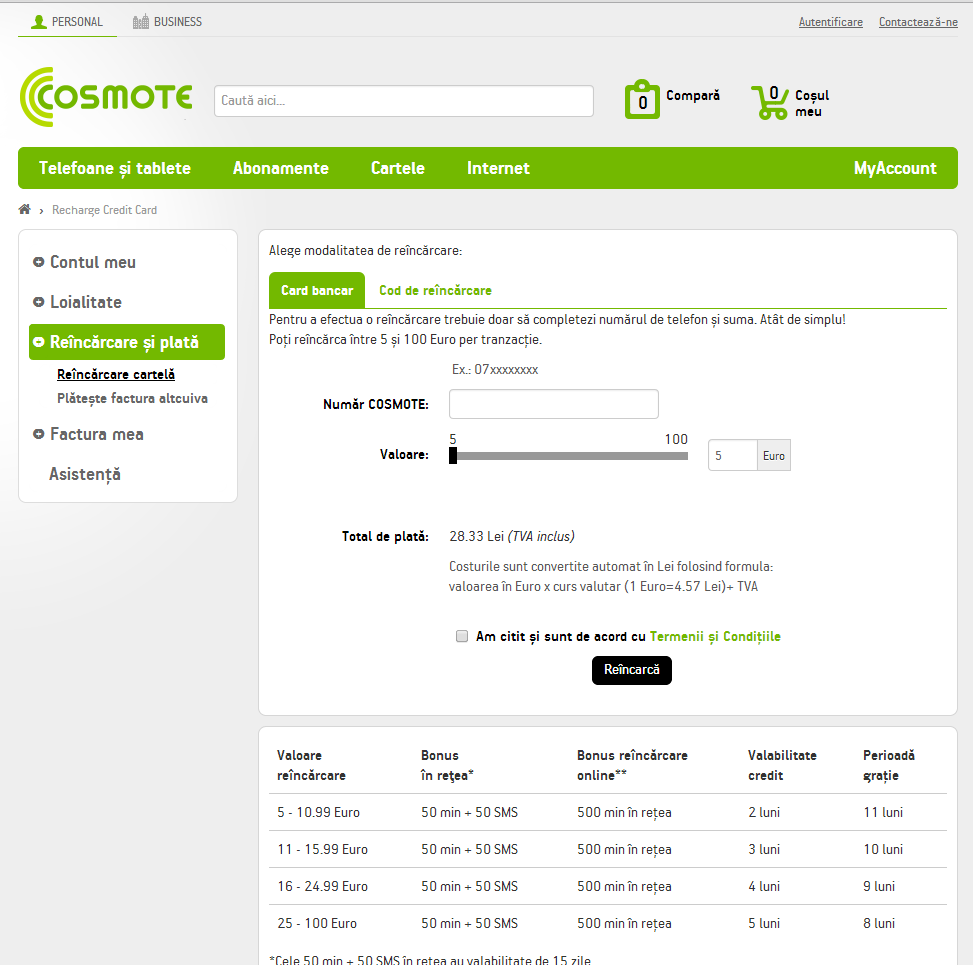This screenshot has width=973, height=965.
Task: Click the Valoare slider handle
Action: (x=453, y=456)
